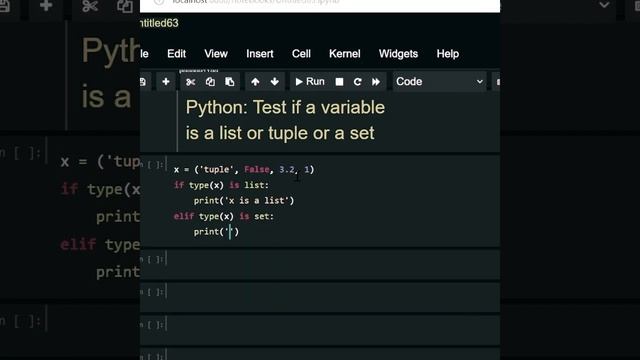Save notebook icon in toolbar

pyautogui.click(x=143, y=82)
